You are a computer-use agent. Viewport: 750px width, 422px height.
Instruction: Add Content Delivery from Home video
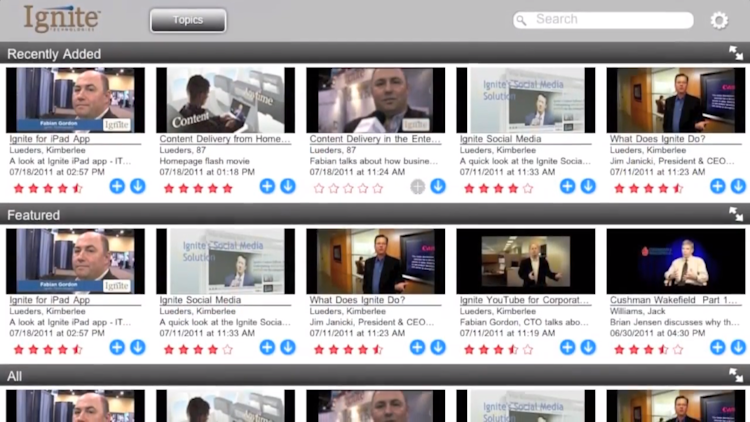(x=267, y=186)
